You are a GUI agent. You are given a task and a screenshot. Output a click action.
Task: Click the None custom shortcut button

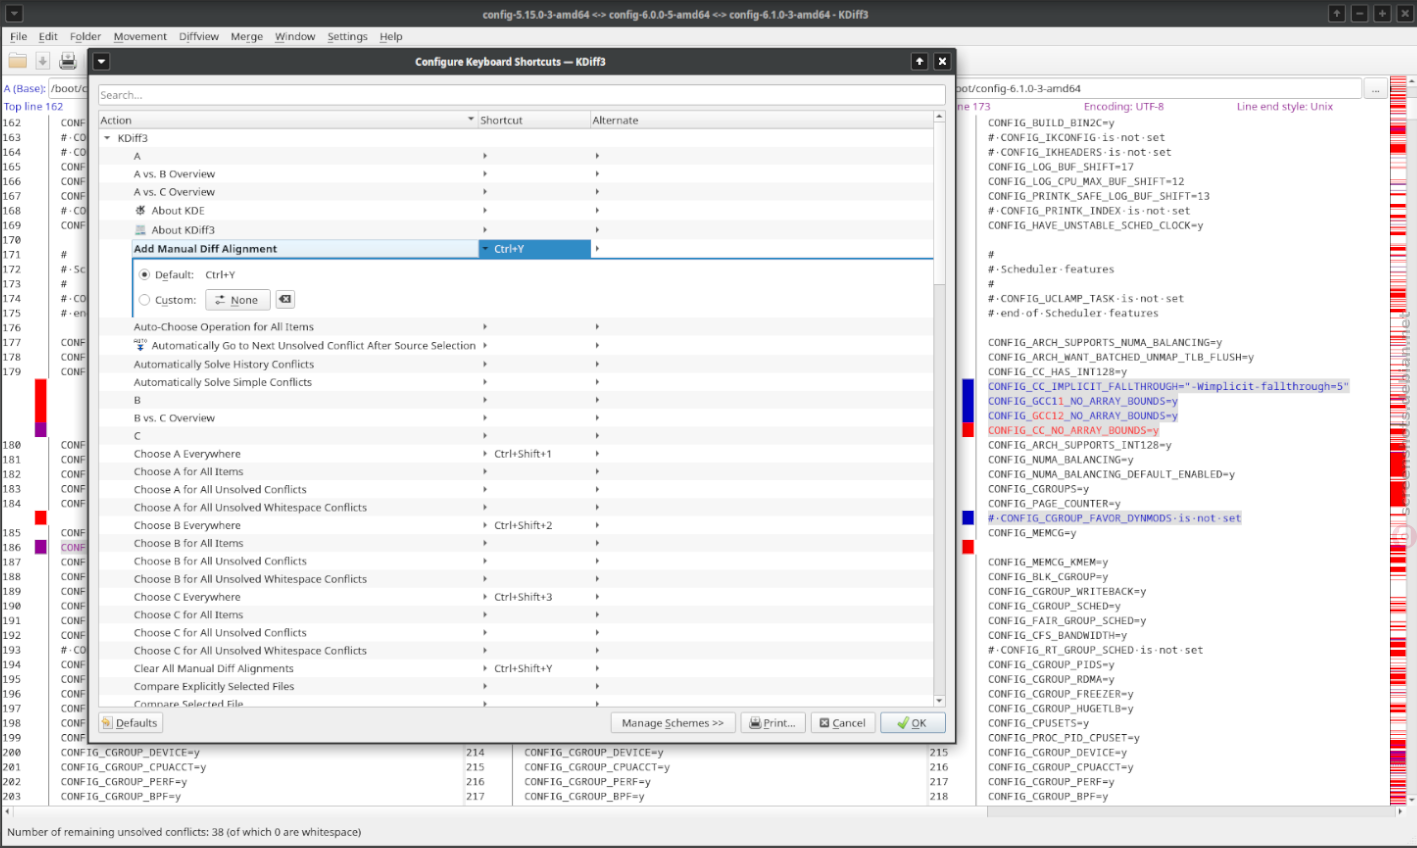tap(237, 300)
